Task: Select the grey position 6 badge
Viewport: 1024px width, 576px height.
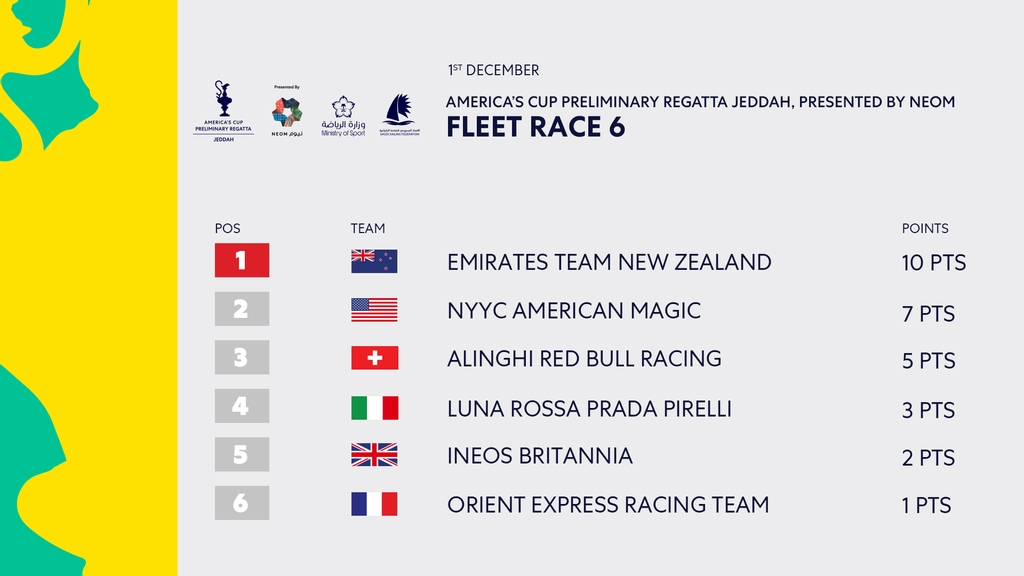Action: coord(242,503)
